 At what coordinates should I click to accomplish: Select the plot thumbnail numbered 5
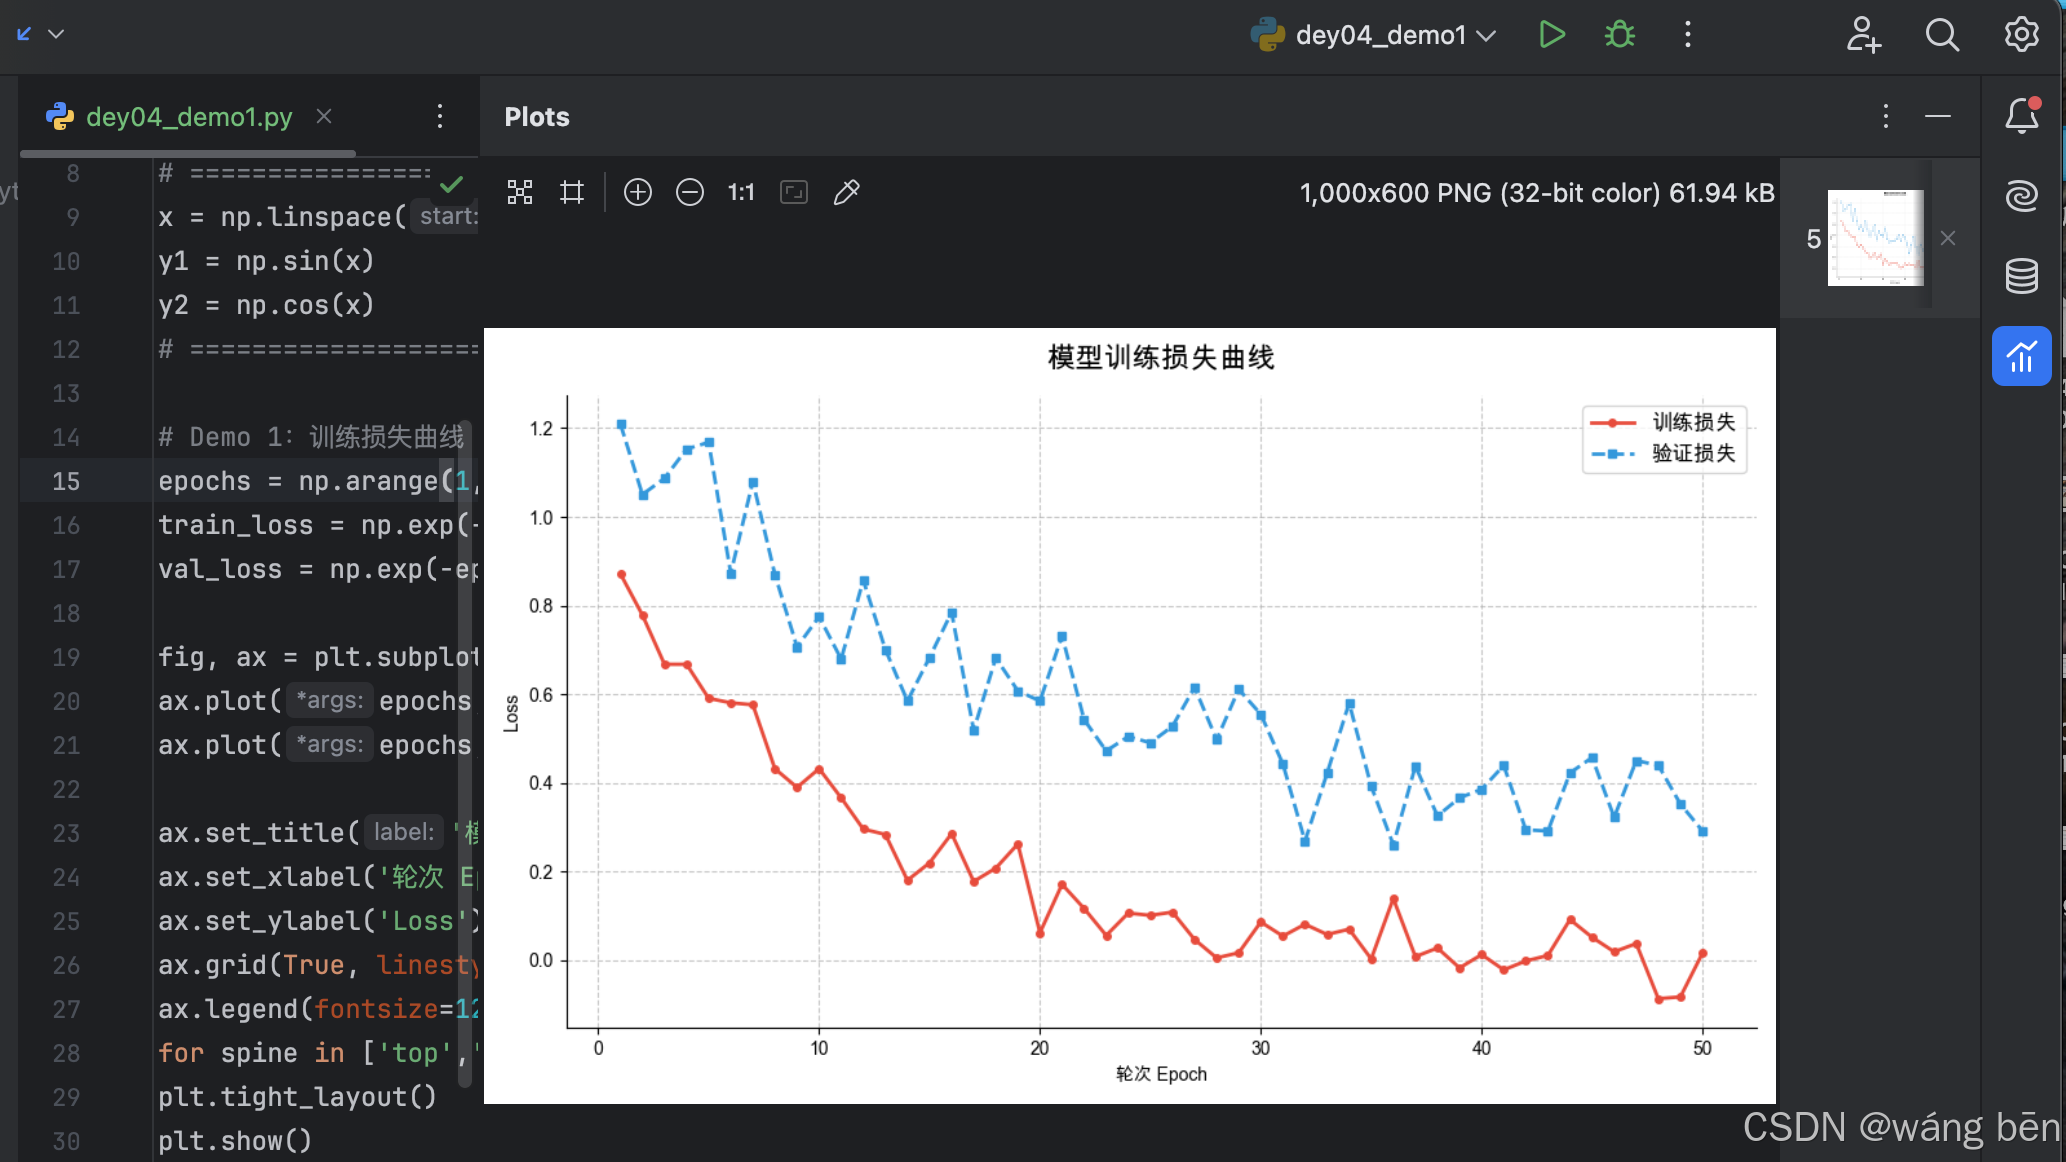pyautogui.click(x=1875, y=238)
